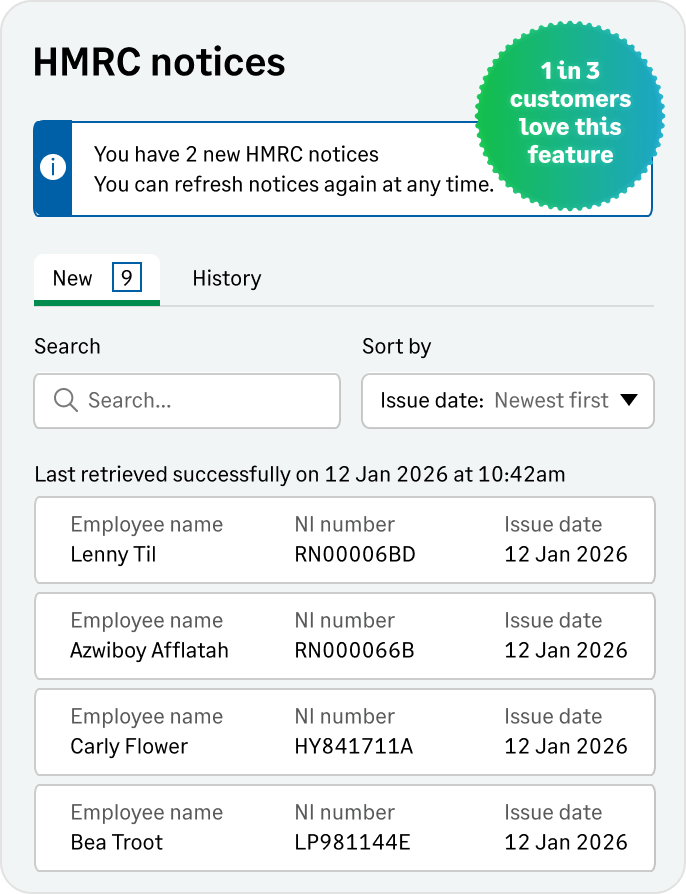Select the Bea Troot employee name

117,842
